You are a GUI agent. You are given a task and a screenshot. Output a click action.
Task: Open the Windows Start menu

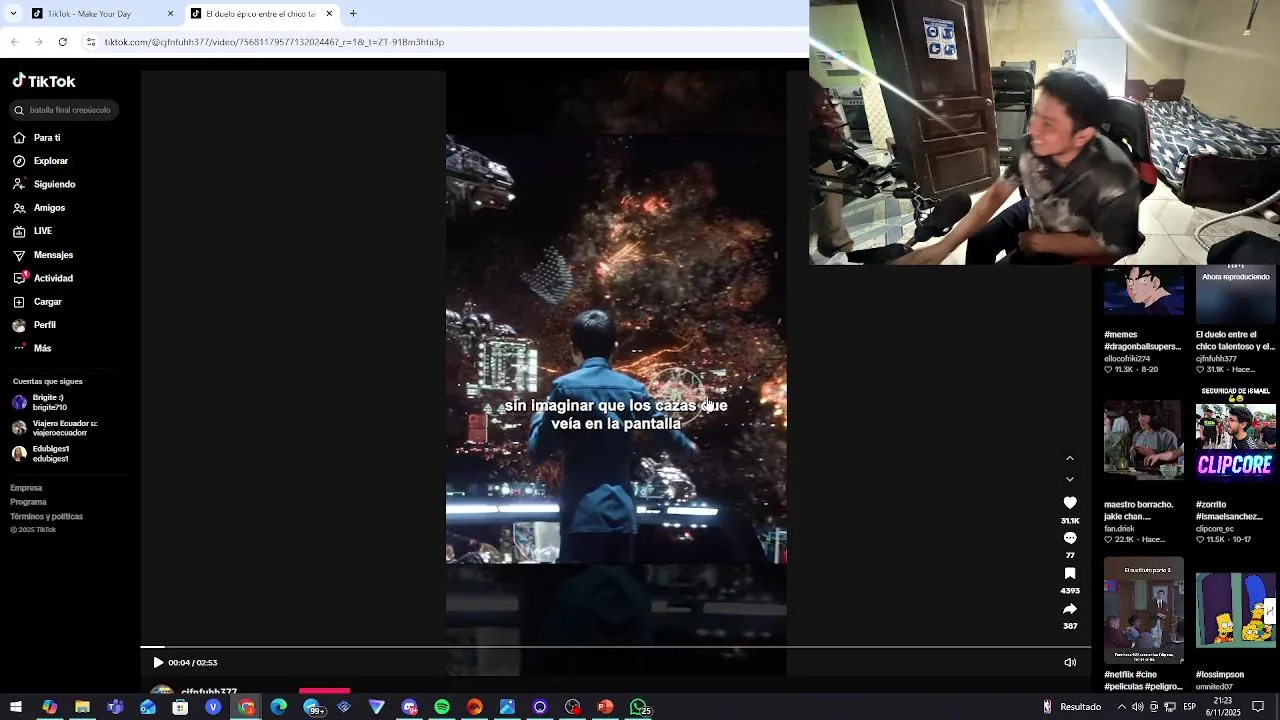tap(16, 707)
